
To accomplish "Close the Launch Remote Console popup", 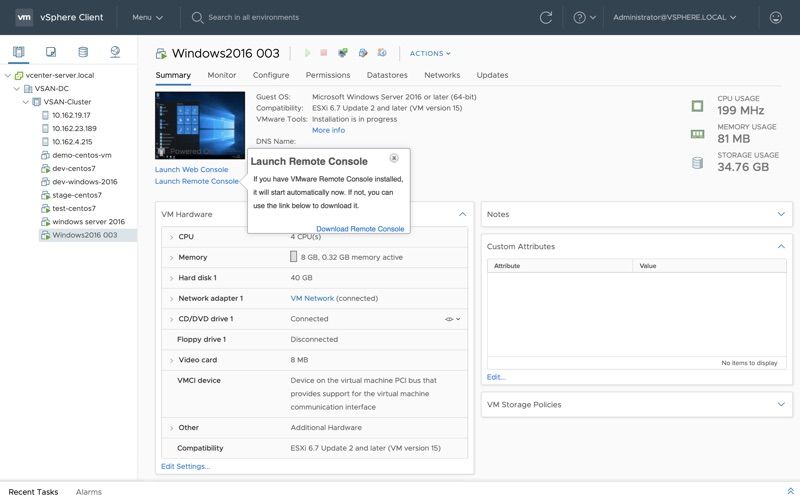I will [x=394, y=158].
